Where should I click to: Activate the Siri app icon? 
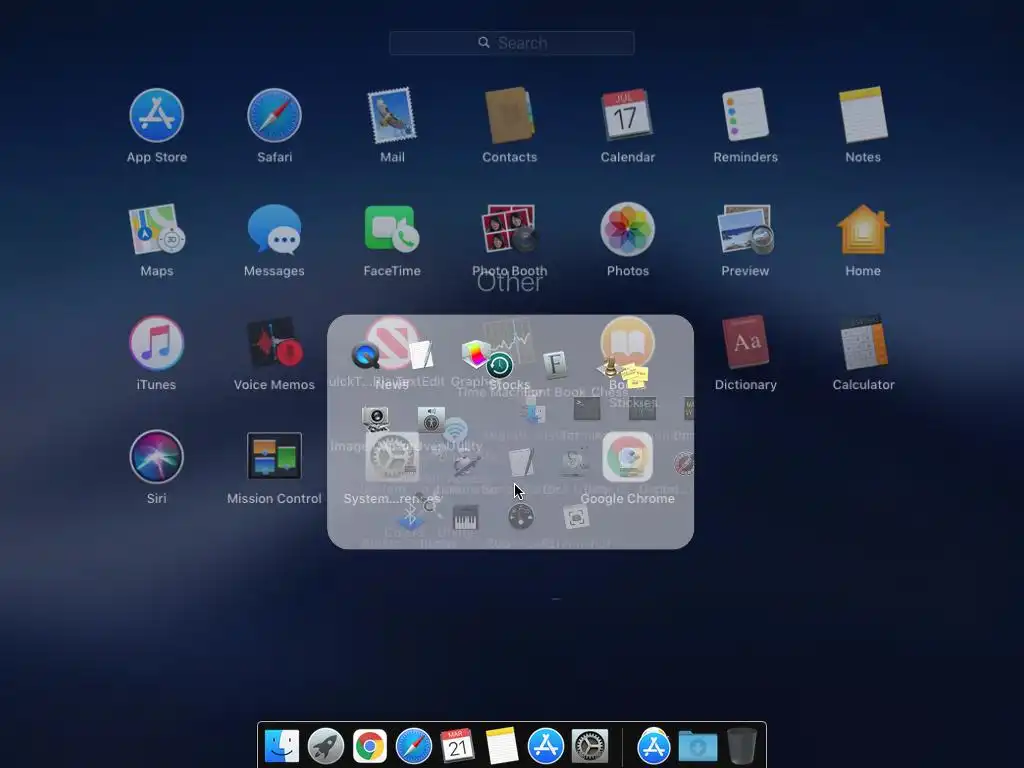pyautogui.click(x=156, y=456)
